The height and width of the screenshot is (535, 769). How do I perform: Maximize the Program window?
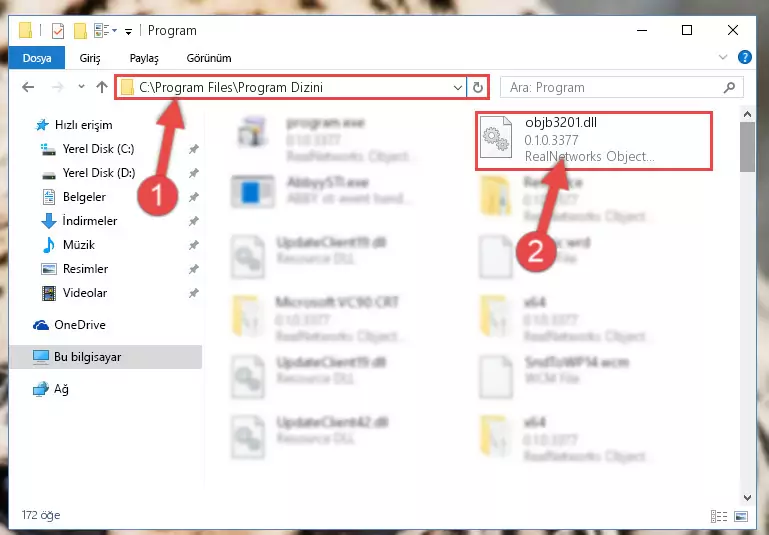pyautogui.click(x=687, y=30)
